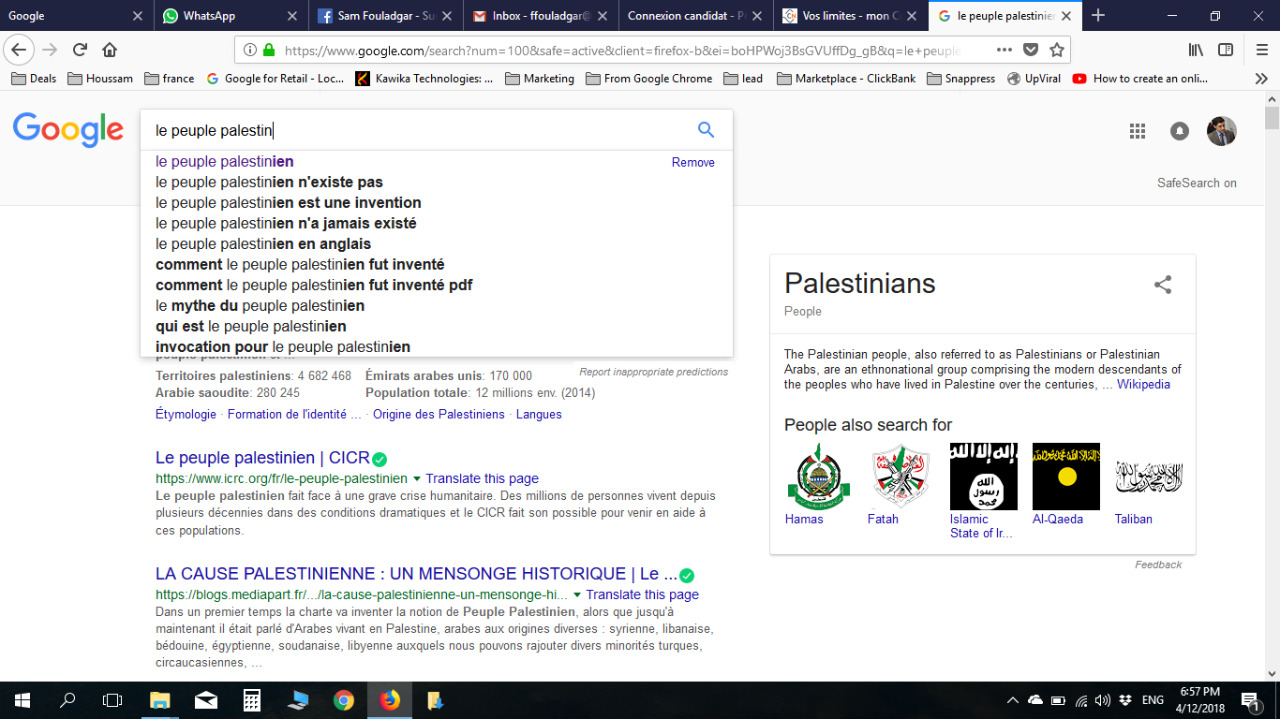Open Google notifications bell

click(x=1180, y=131)
